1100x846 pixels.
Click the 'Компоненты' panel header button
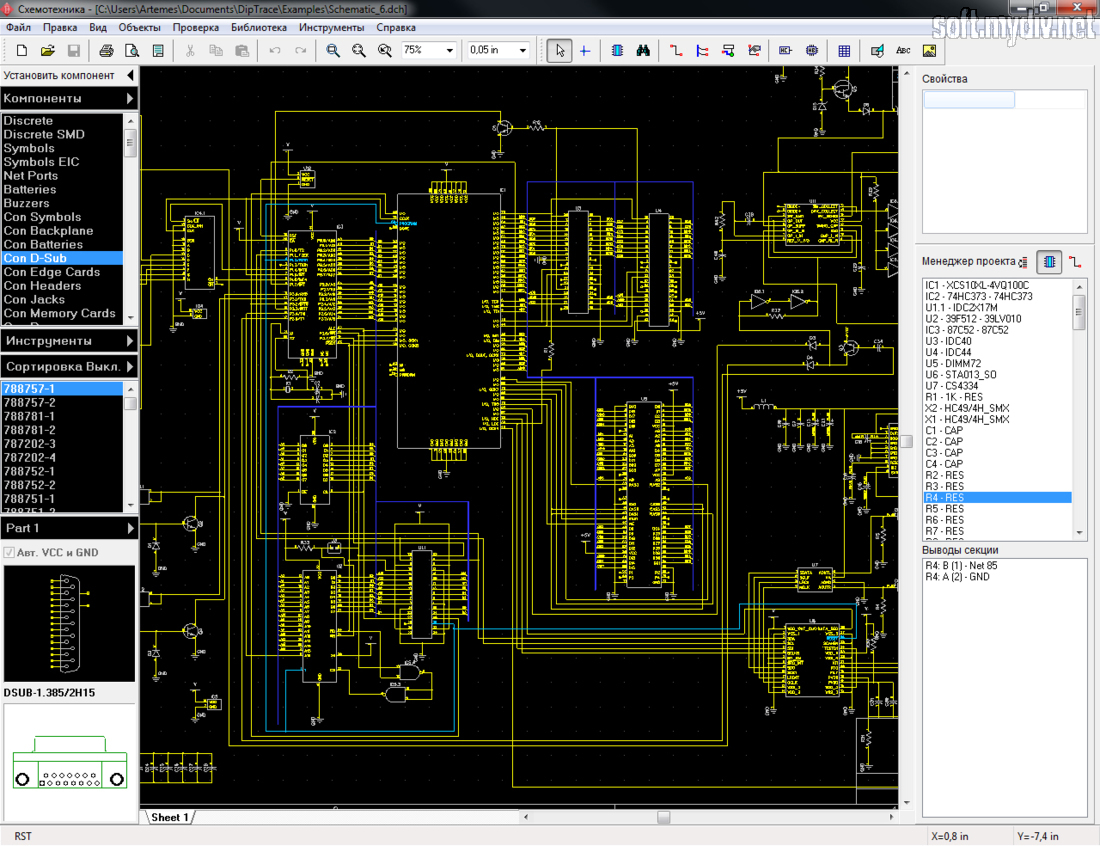[x=68, y=98]
